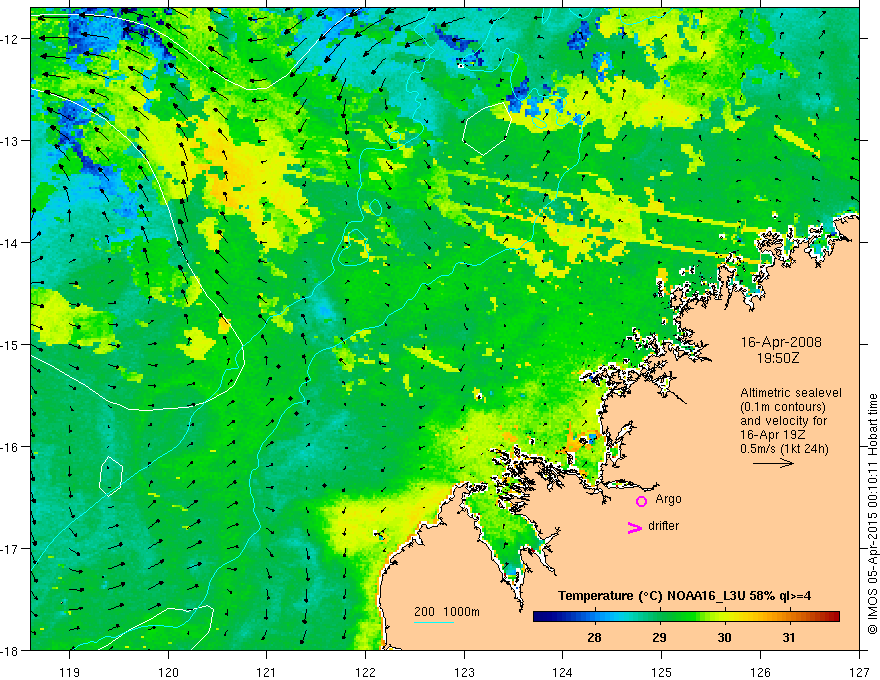This screenshot has height=680, width=880.
Task: Click the longitude axis label 121
Action: pos(267,672)
